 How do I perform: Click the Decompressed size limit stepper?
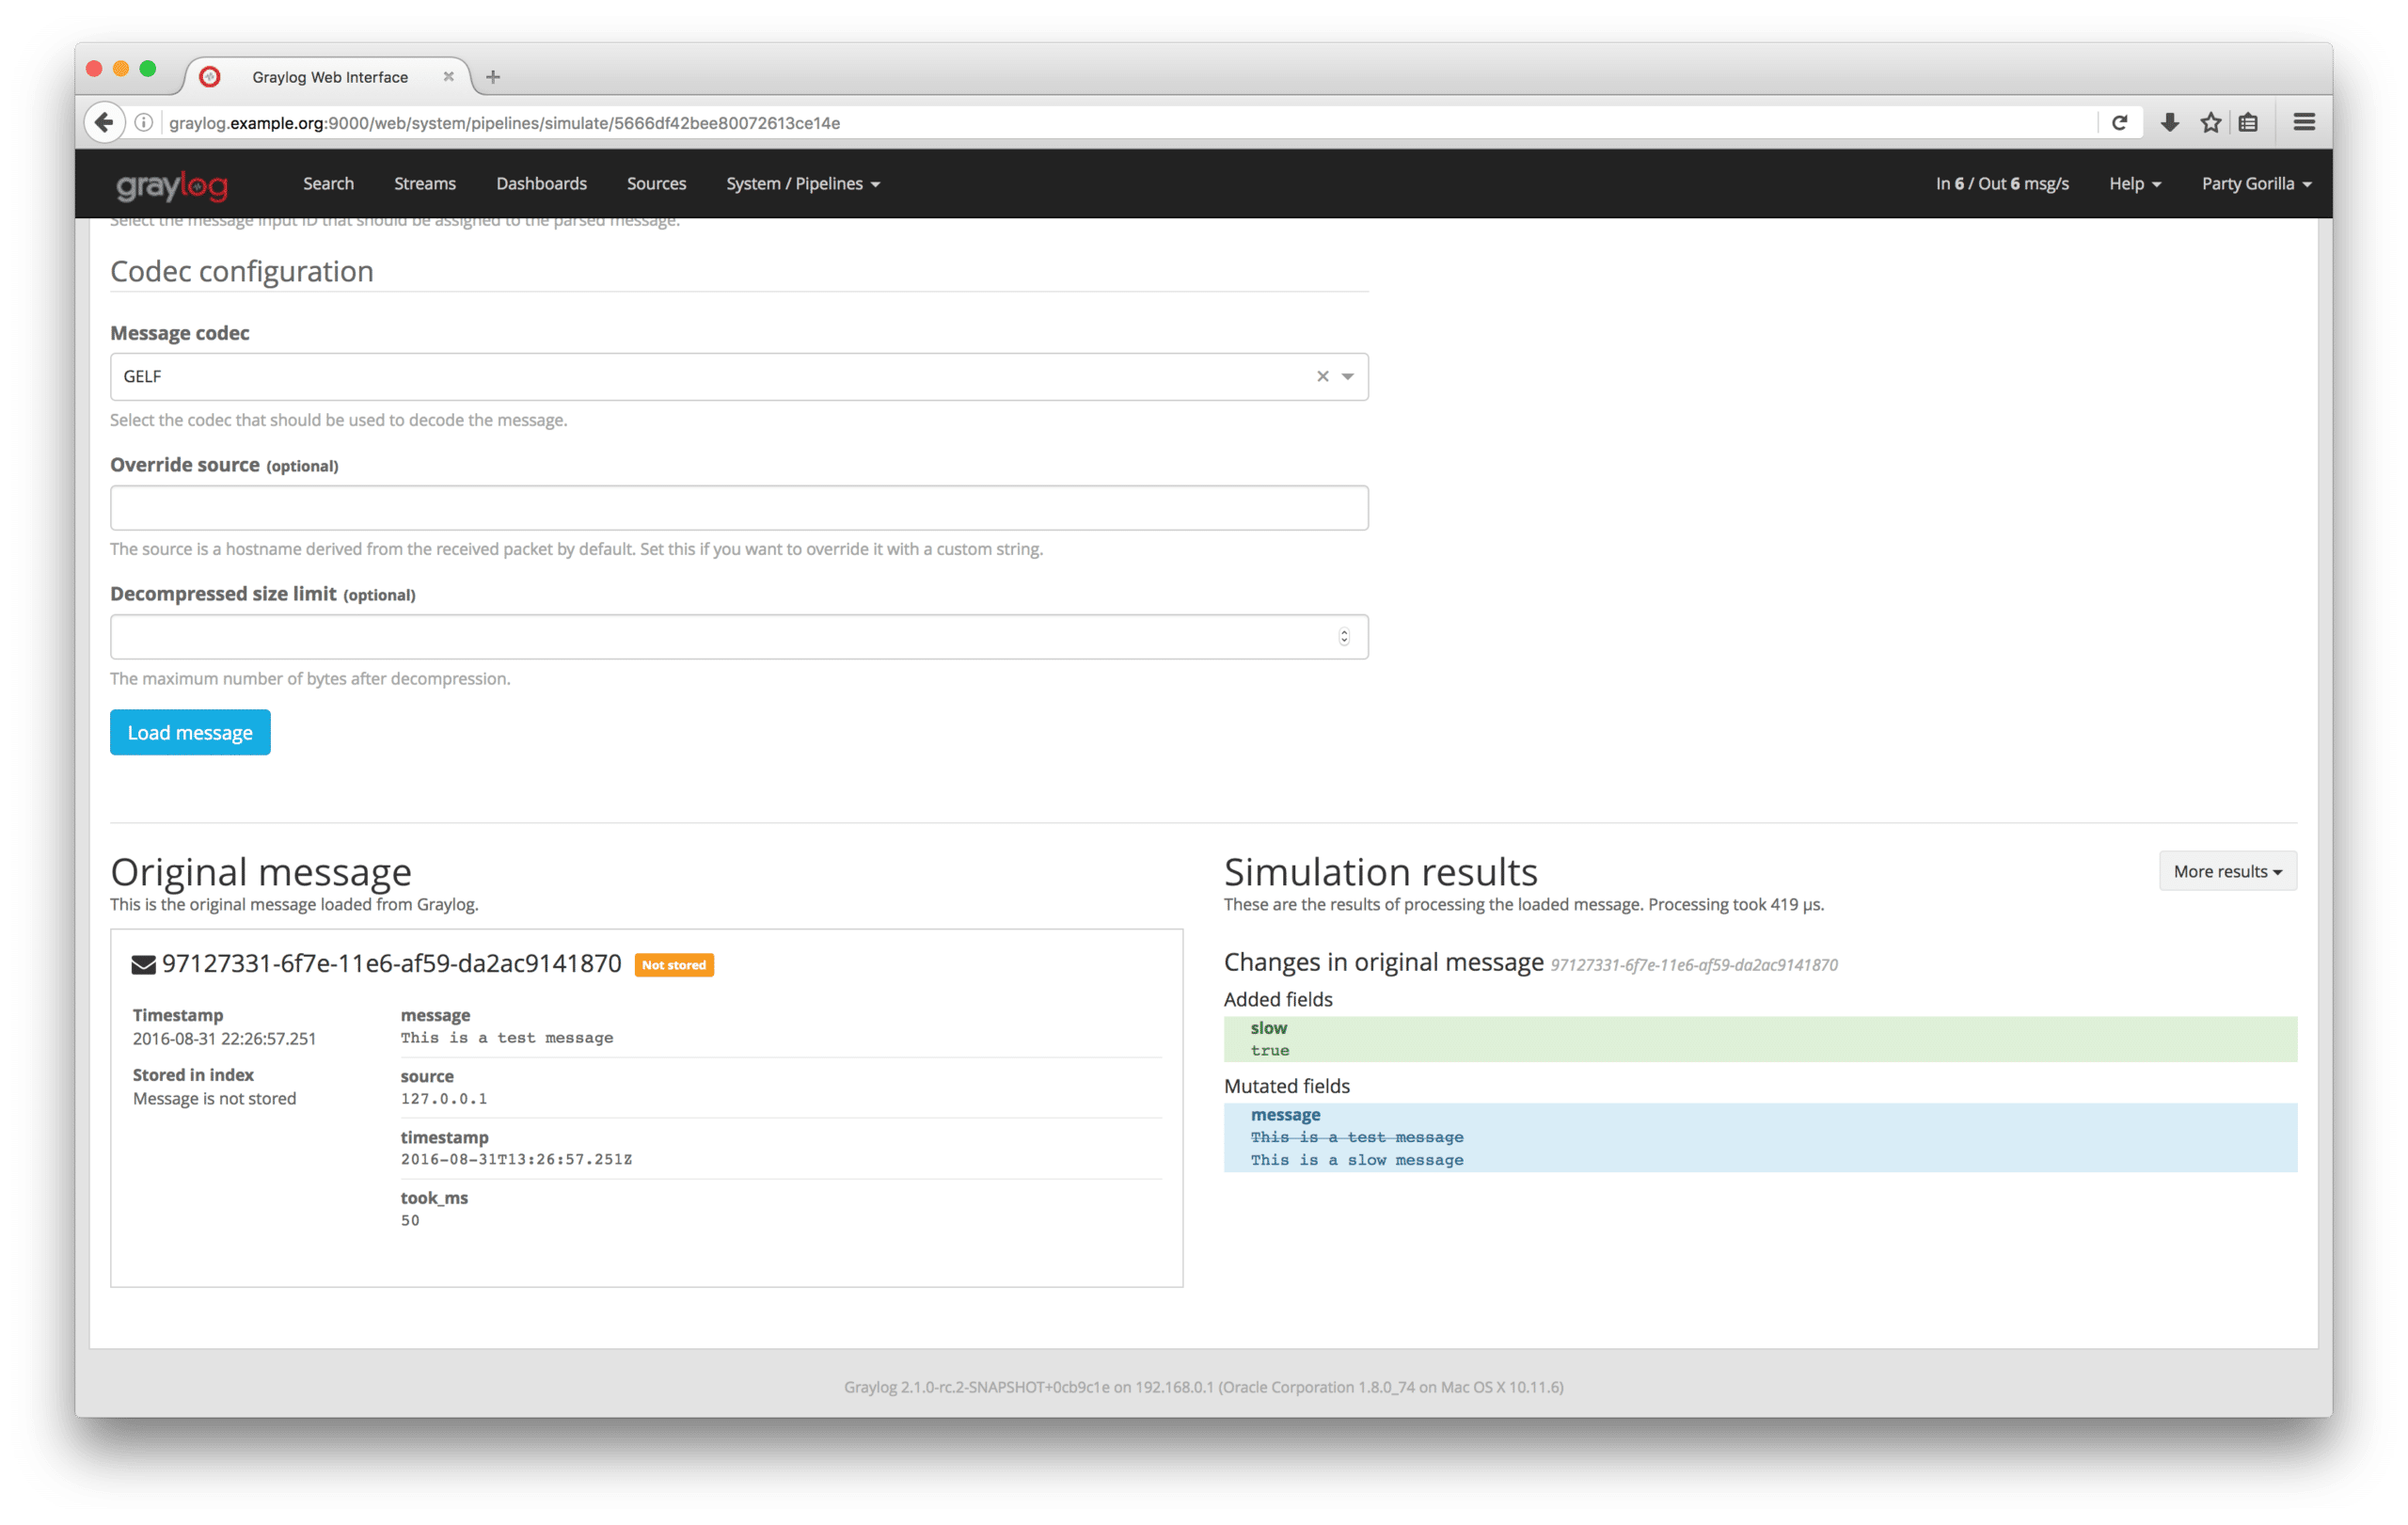tap(1344, 637)
